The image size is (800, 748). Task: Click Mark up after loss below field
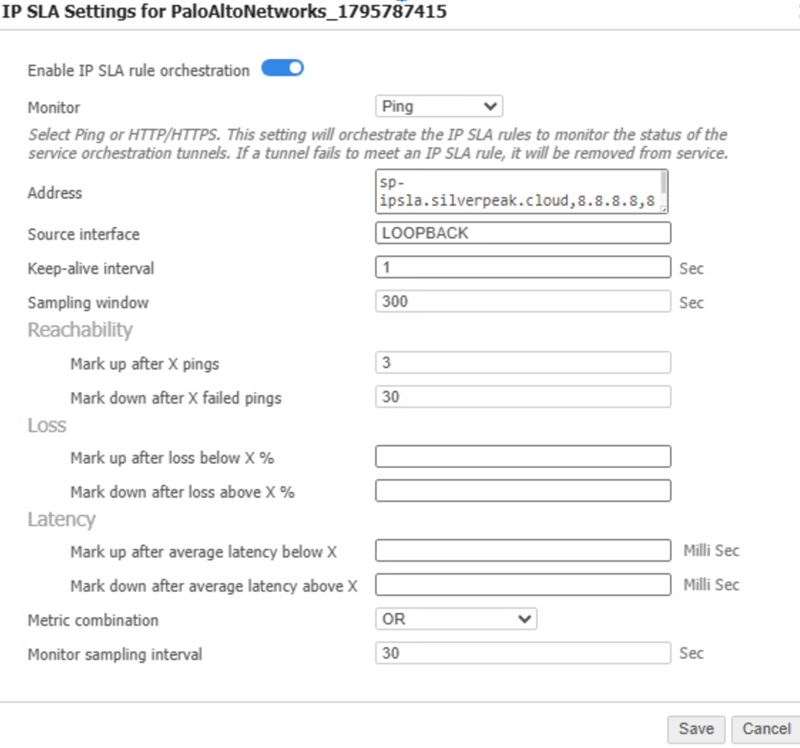522,457
